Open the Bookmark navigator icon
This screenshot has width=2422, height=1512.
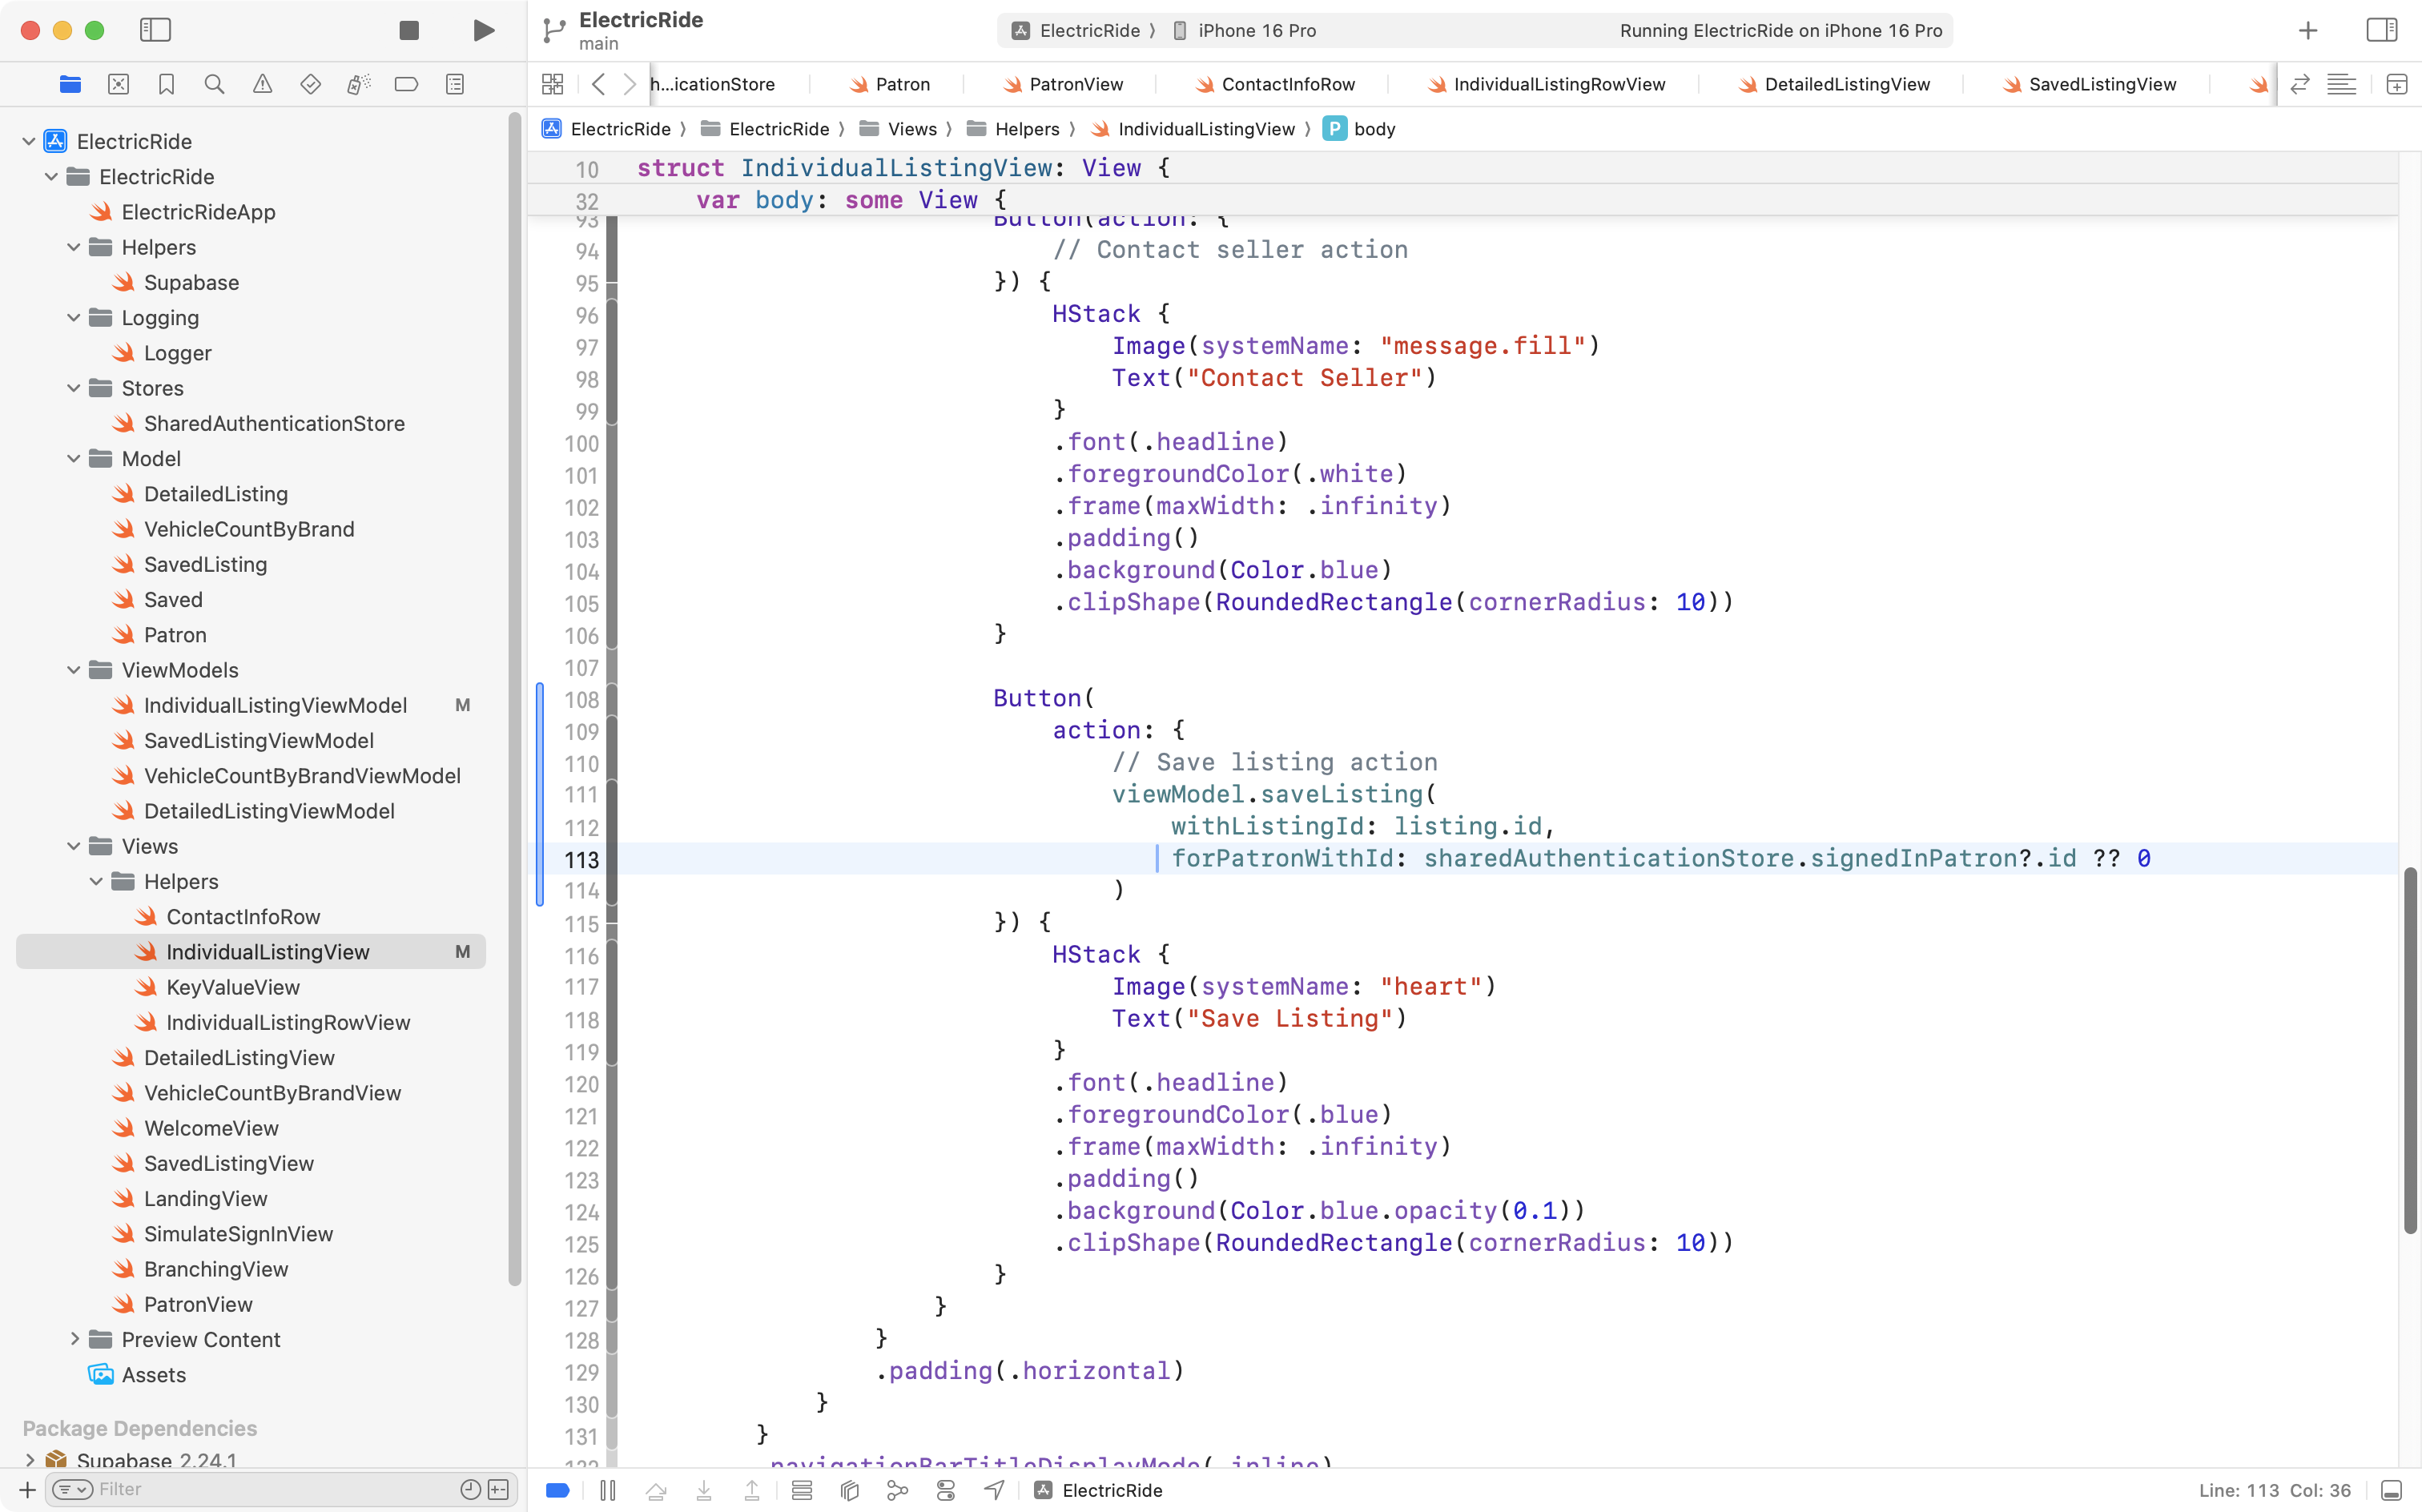(166, 84)
